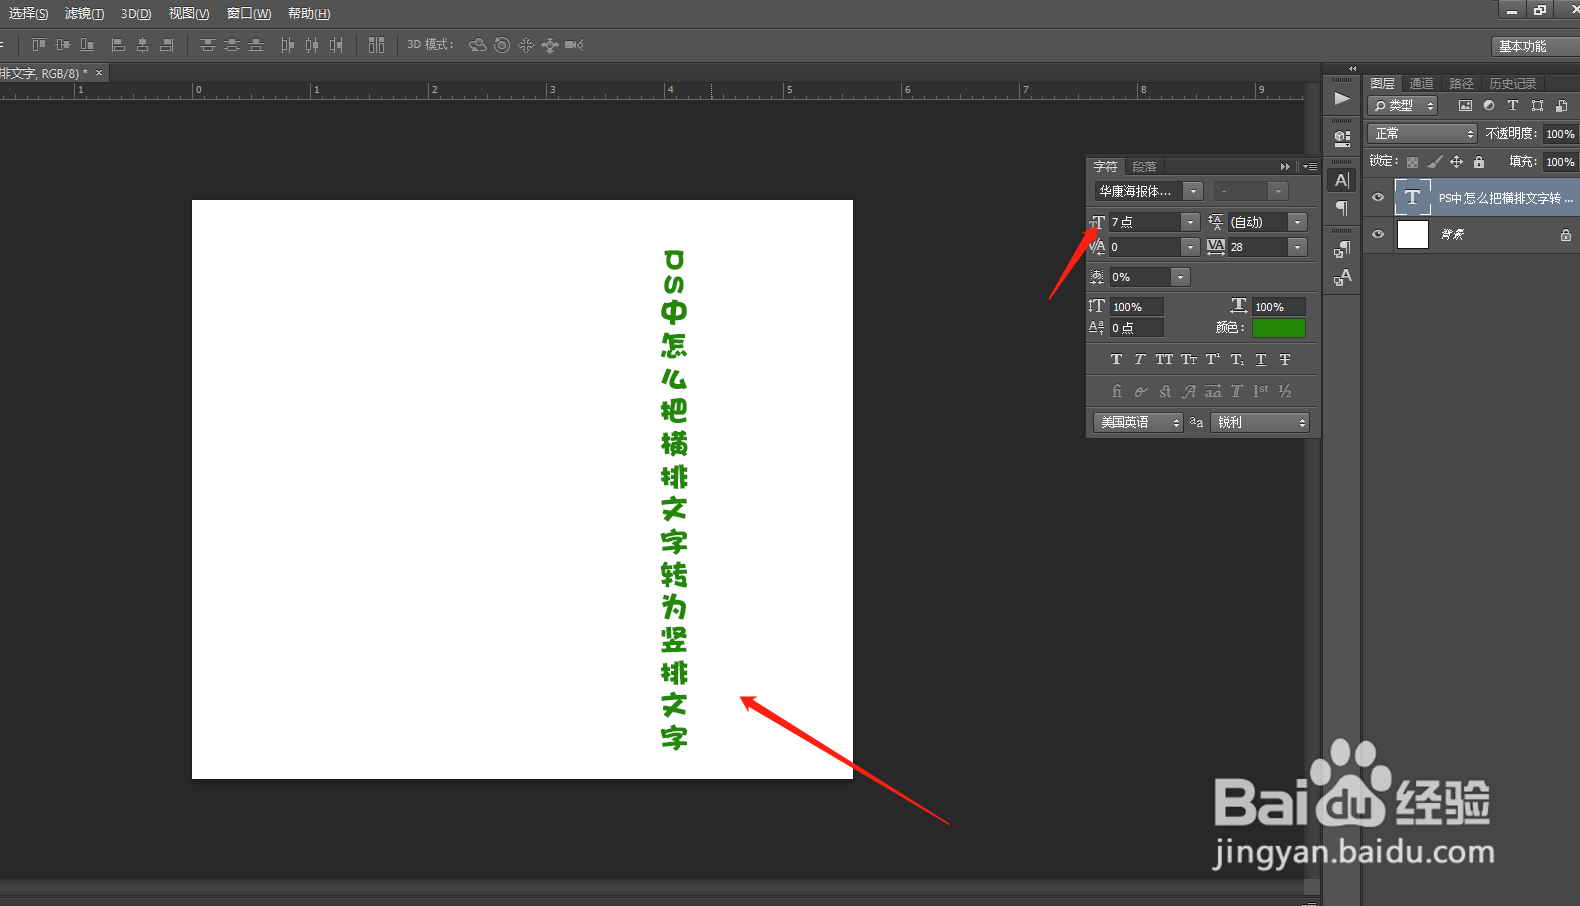Screen dimensions: 1580x906
Task: Click the distribute top edges icon
Action: point(208,45)
